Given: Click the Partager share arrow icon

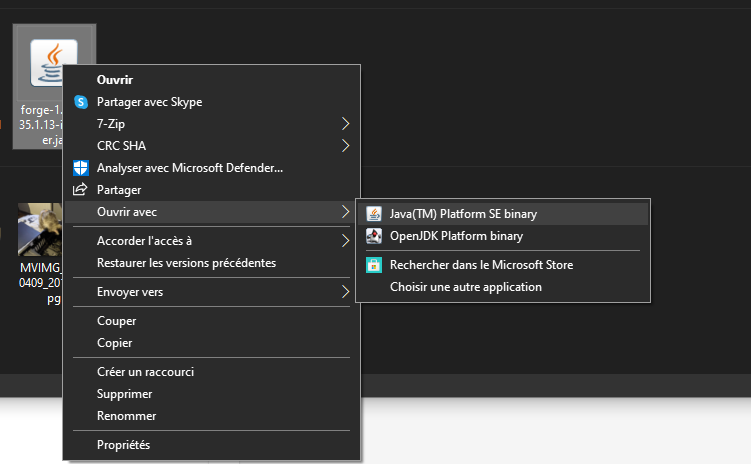Looking at the screenshot, I should click(81, 190).
